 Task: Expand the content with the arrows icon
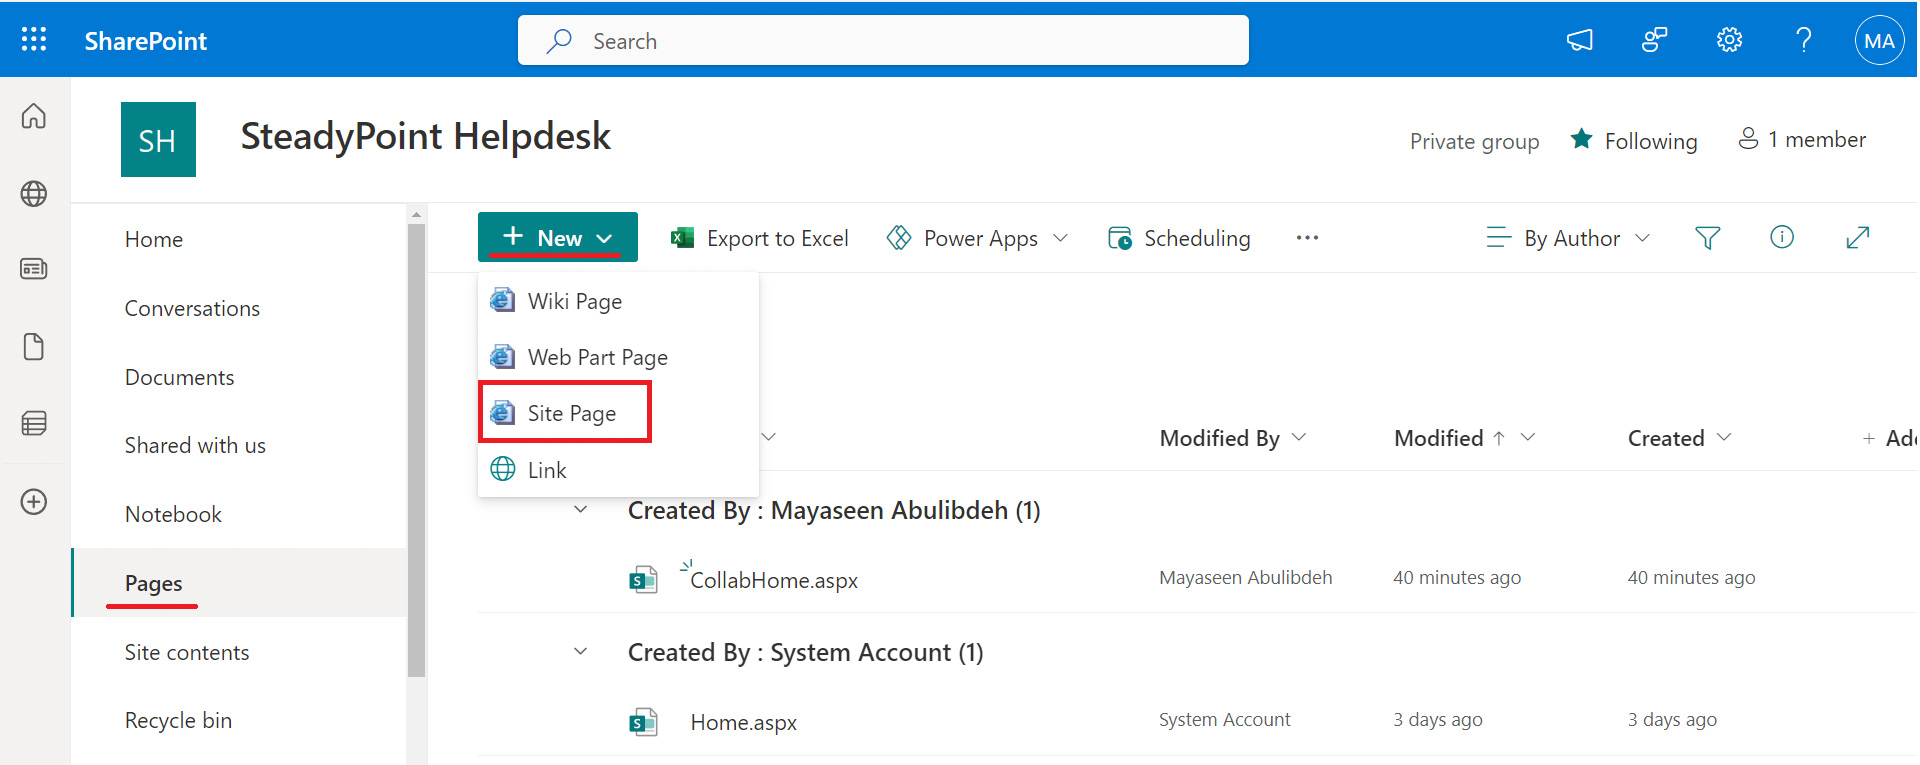coord(1857,238)
